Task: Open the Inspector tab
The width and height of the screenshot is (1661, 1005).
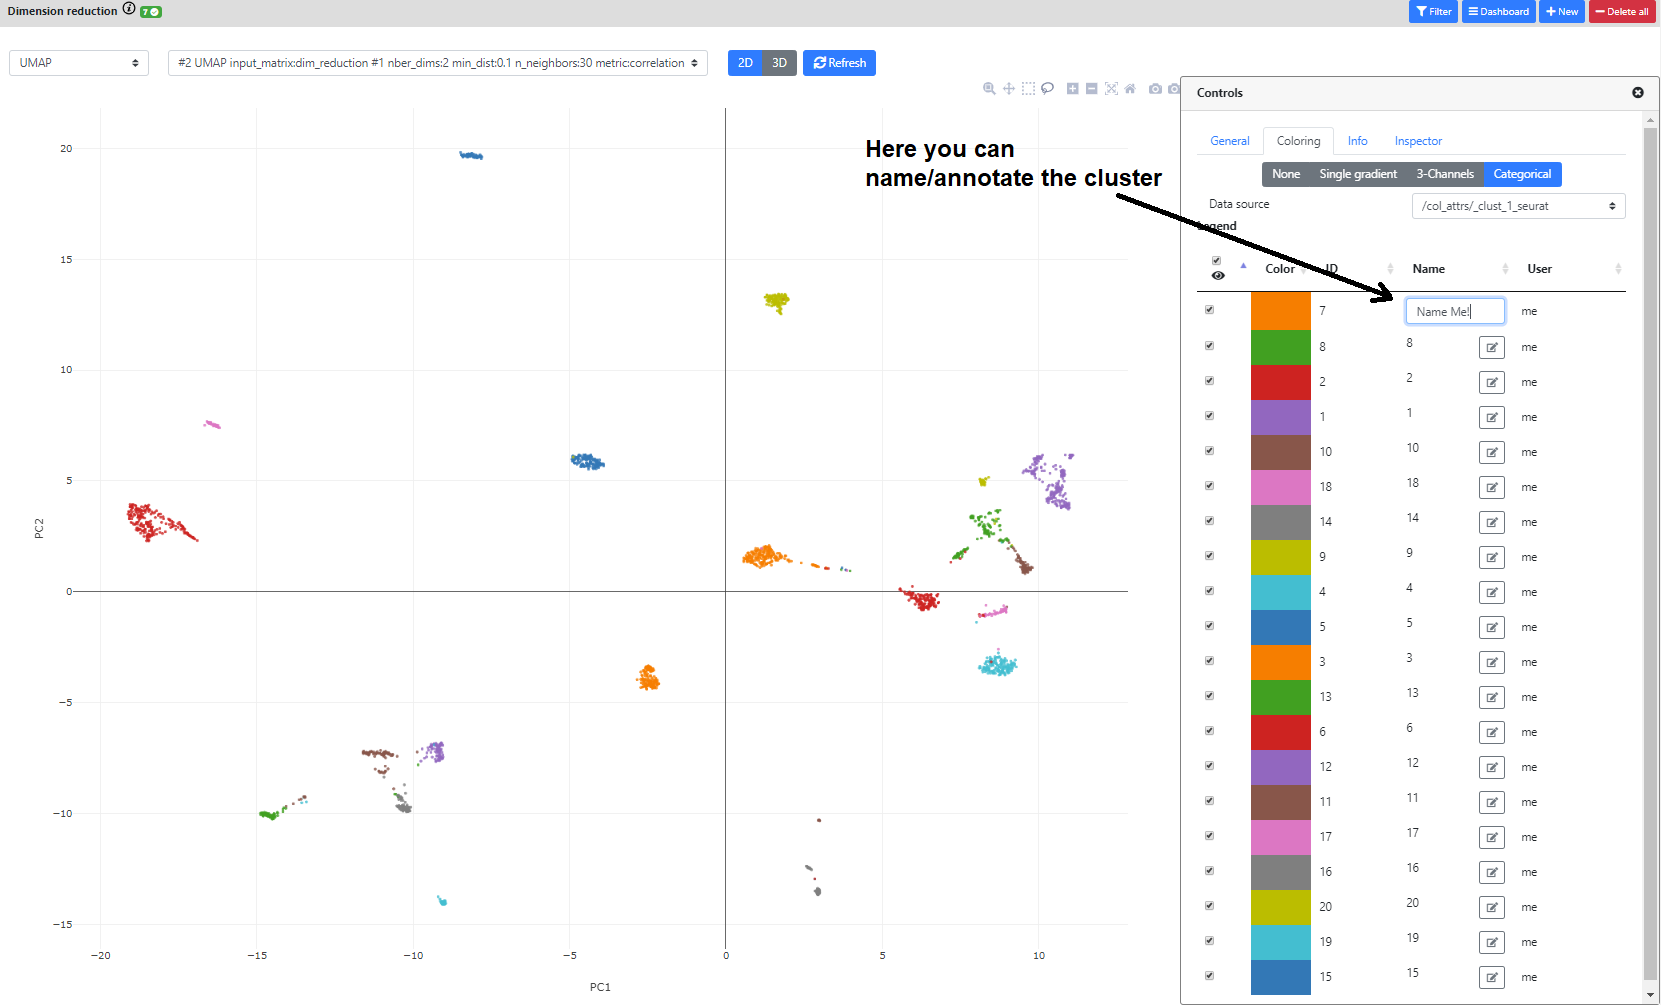Action: tap(1418, 141)
